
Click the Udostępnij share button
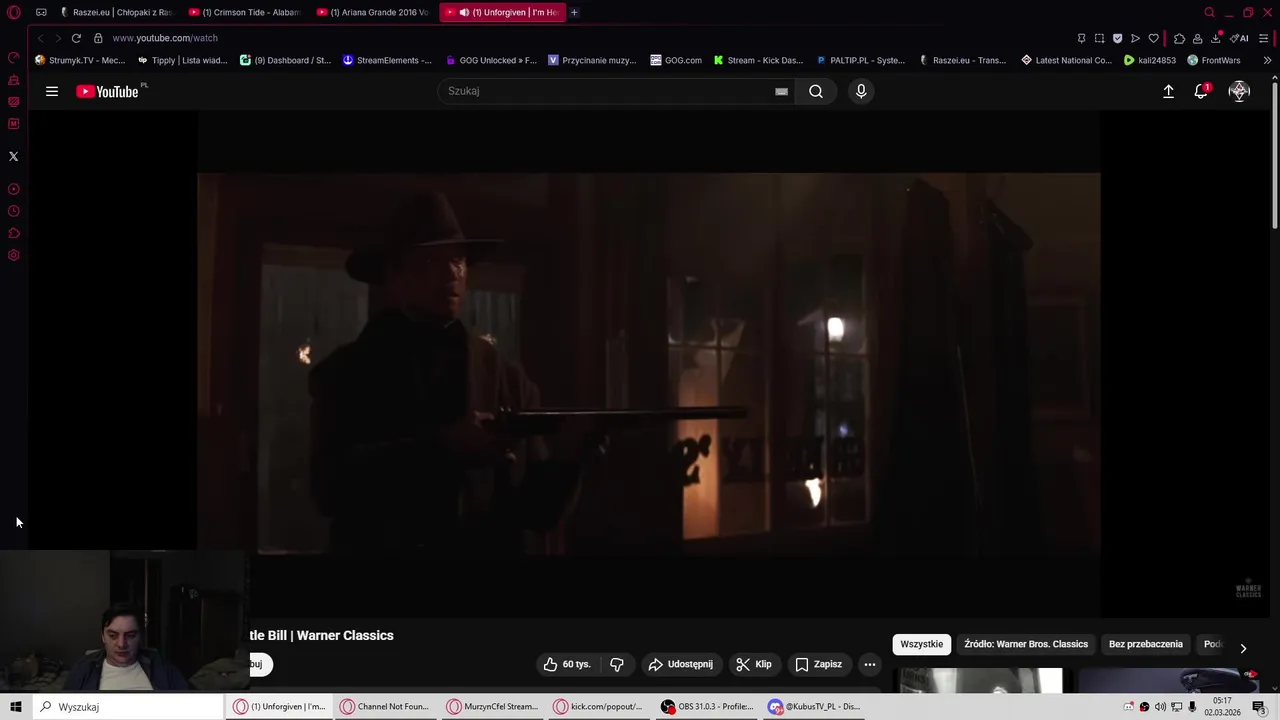tap(680, 664)
